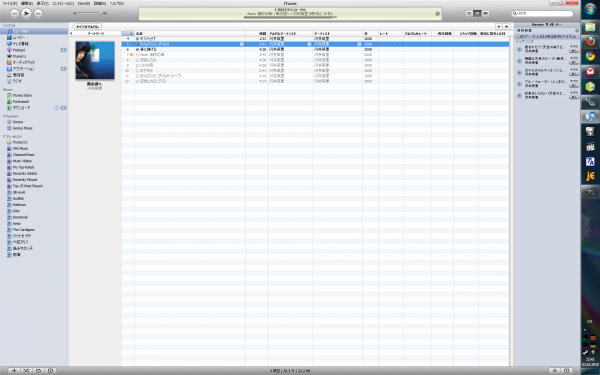The width and height of the screenshot is (600, 375).
Task: Show artwork viewer icon in bottom bar
Action: [51, 370]
